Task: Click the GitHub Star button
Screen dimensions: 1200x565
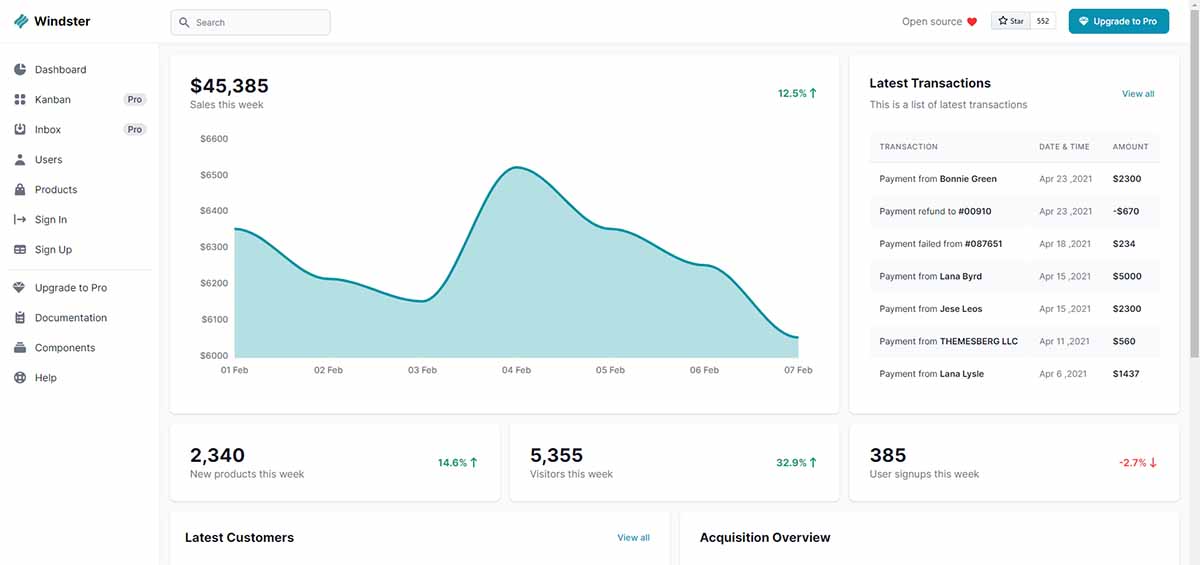Action: click(1010, 21)
